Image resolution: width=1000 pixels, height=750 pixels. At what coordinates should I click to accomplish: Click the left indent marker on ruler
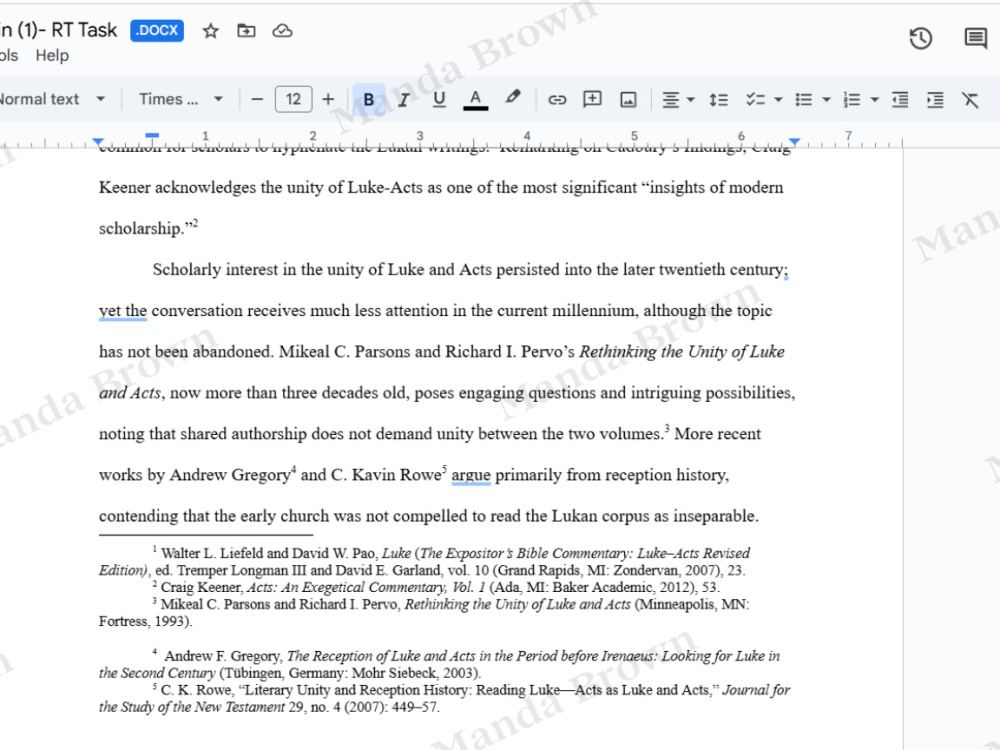pos(98,142)
